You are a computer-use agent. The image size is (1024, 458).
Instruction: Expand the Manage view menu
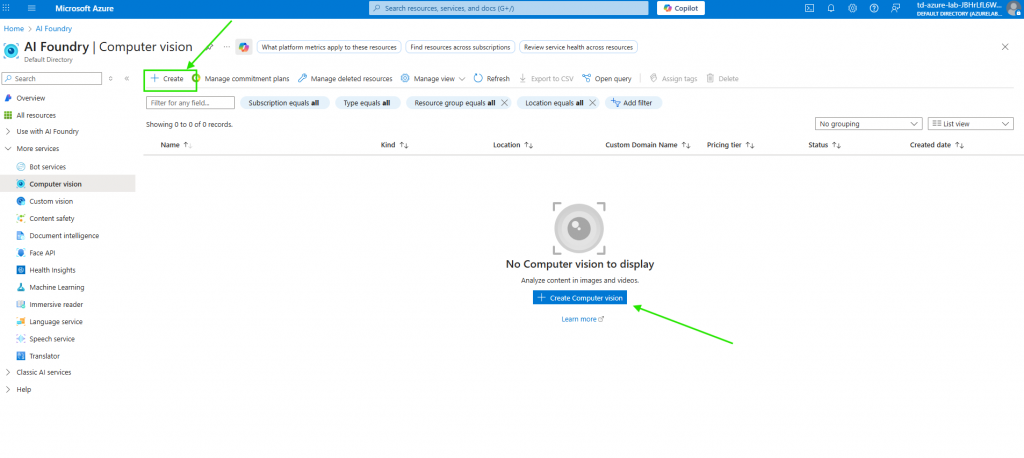coord(433,78)
